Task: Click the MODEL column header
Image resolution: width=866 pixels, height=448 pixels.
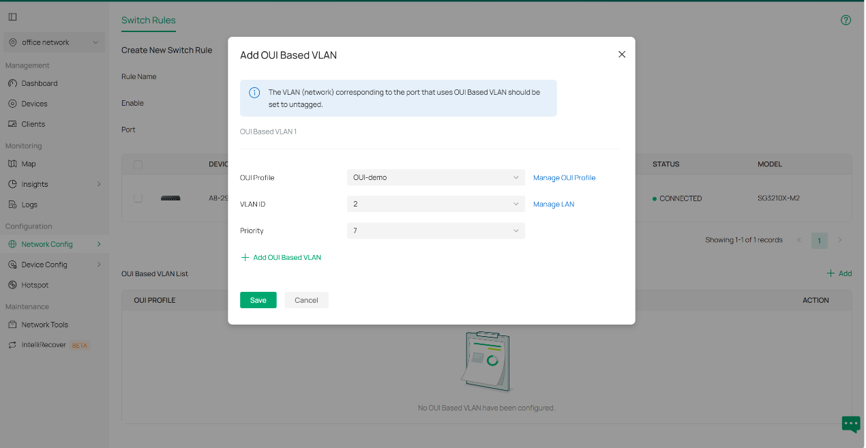Action: (x=769, y=165)
